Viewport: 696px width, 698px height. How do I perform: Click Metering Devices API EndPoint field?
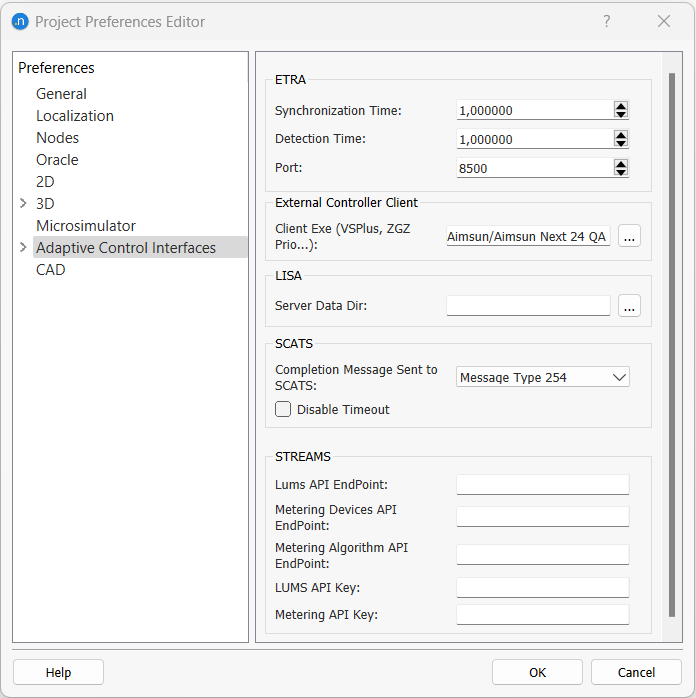[542, 516]
